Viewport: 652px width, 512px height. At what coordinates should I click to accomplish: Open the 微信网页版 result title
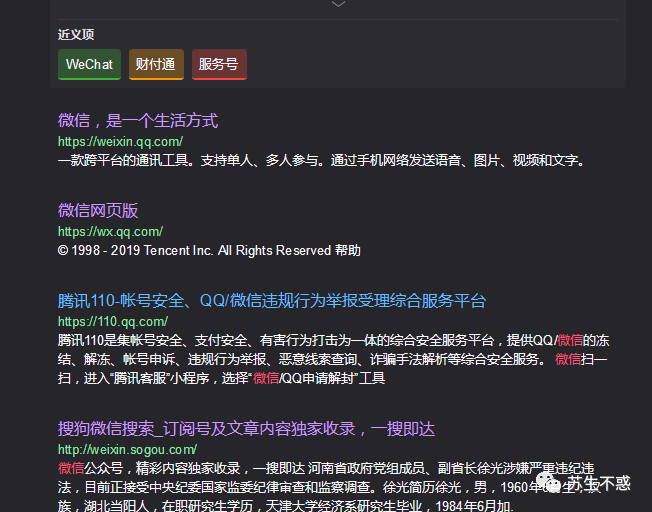tap(98, 210)
